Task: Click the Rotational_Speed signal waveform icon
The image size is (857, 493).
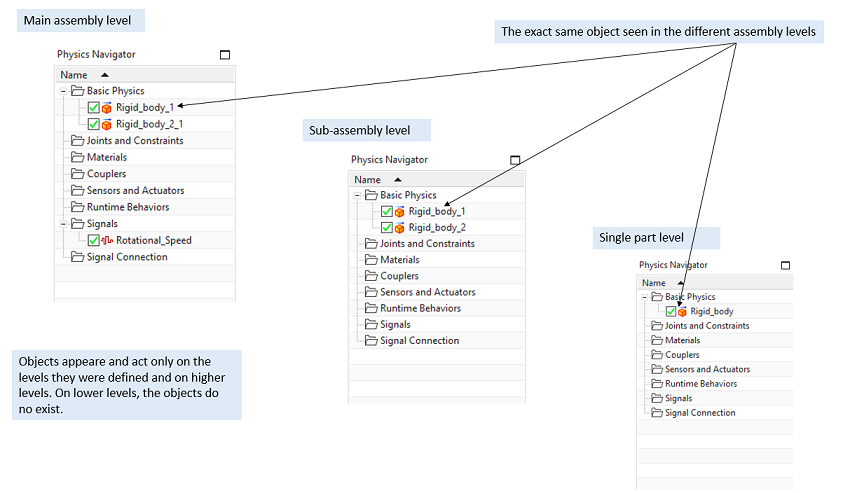Action: point(107,241)
